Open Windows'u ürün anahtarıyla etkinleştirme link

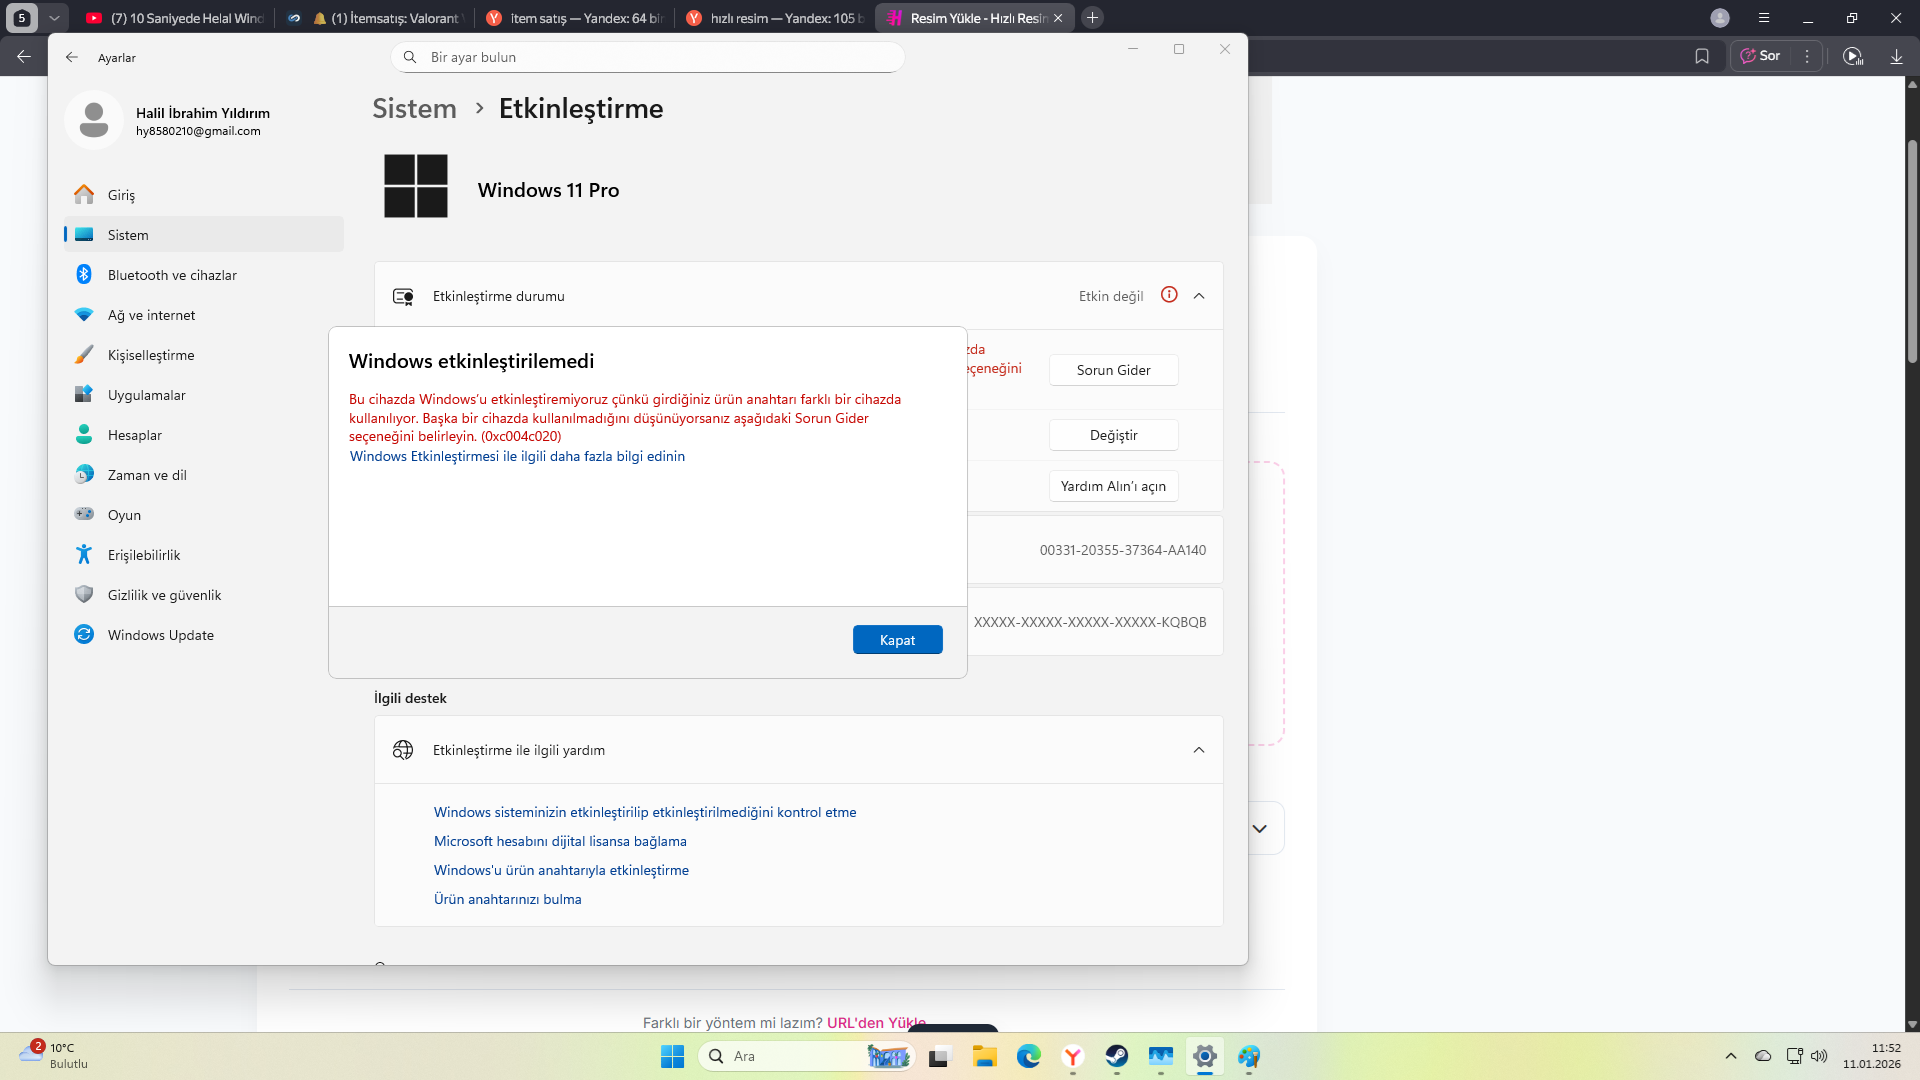(561, 870)
